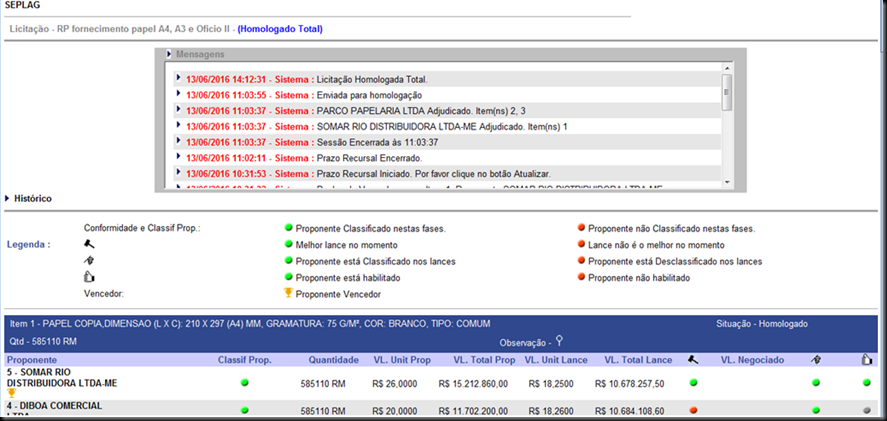Click value 'R$ 11.702.200,00'
The image size is (887, 421).
(473, 411)
